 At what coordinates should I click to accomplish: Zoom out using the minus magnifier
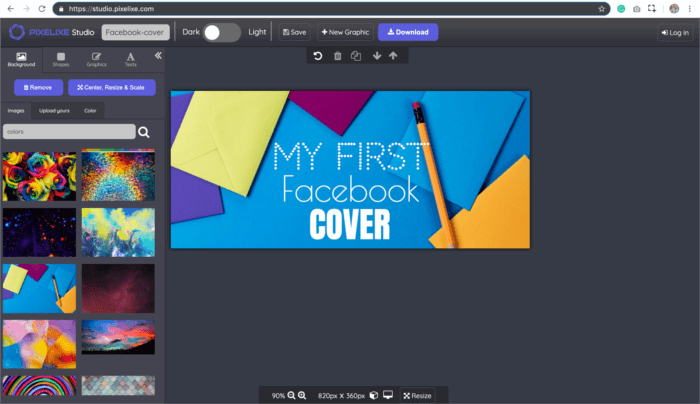click(291, 396)
